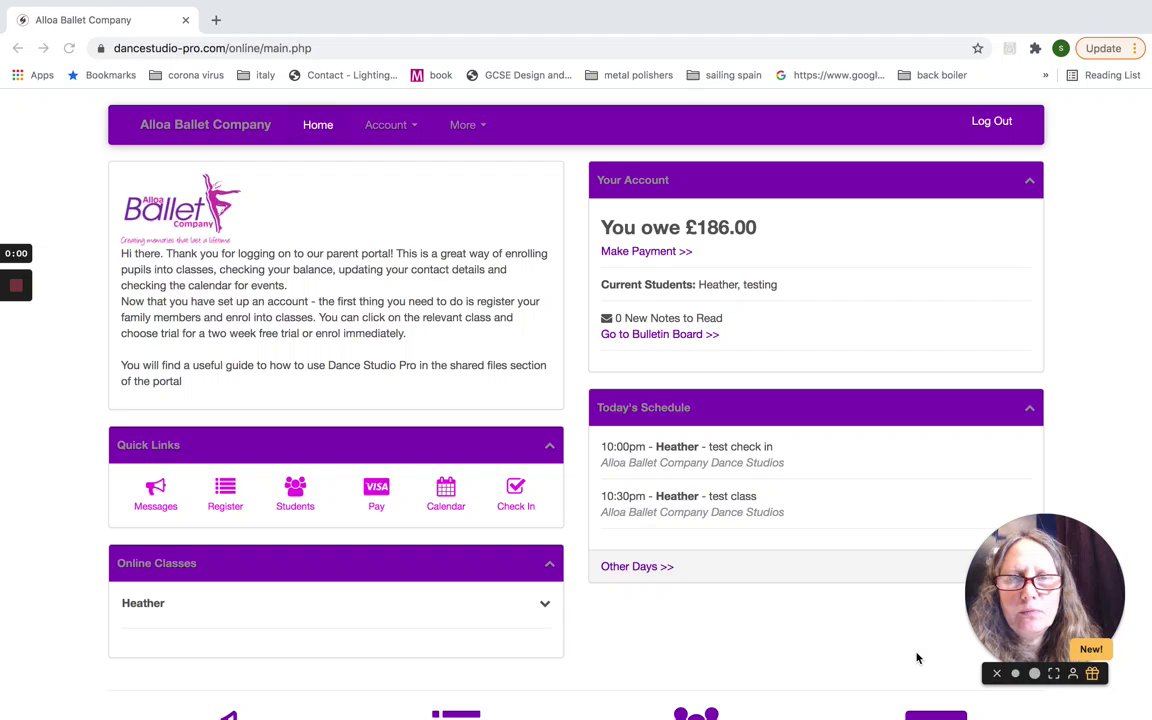Image resolution: width=1152 pixels, height=720 pixels.
Task: Click the Log Out link
Action: pos(992,121)
